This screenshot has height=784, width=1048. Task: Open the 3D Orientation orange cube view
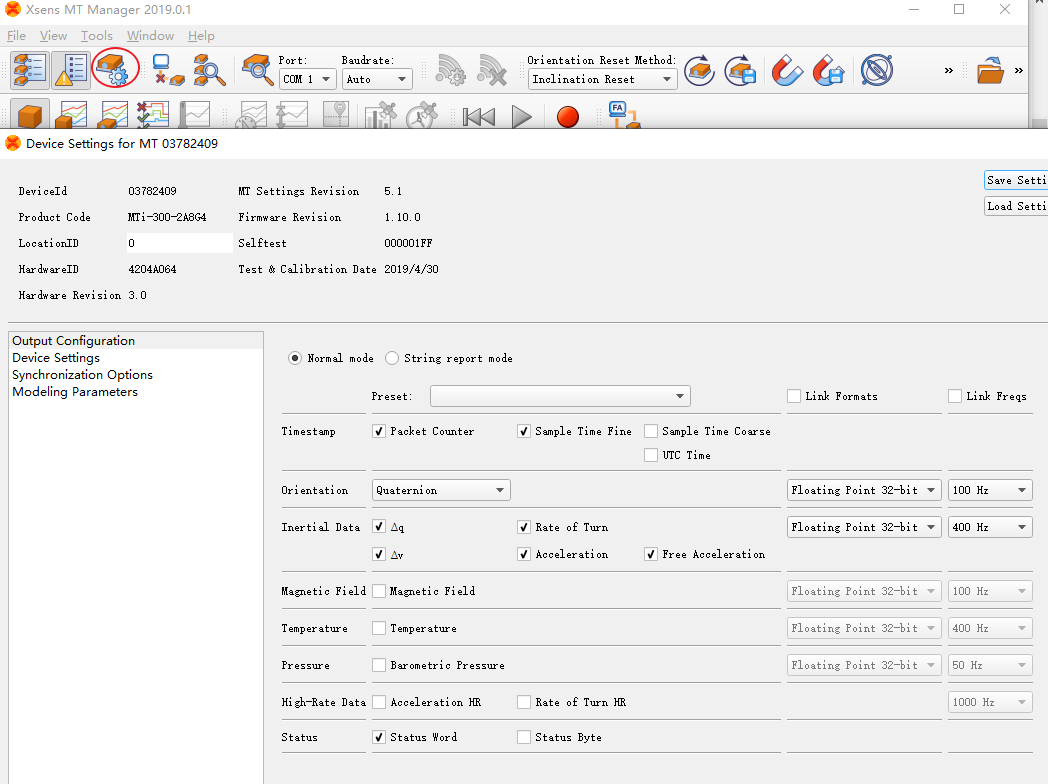click(29, 115)
